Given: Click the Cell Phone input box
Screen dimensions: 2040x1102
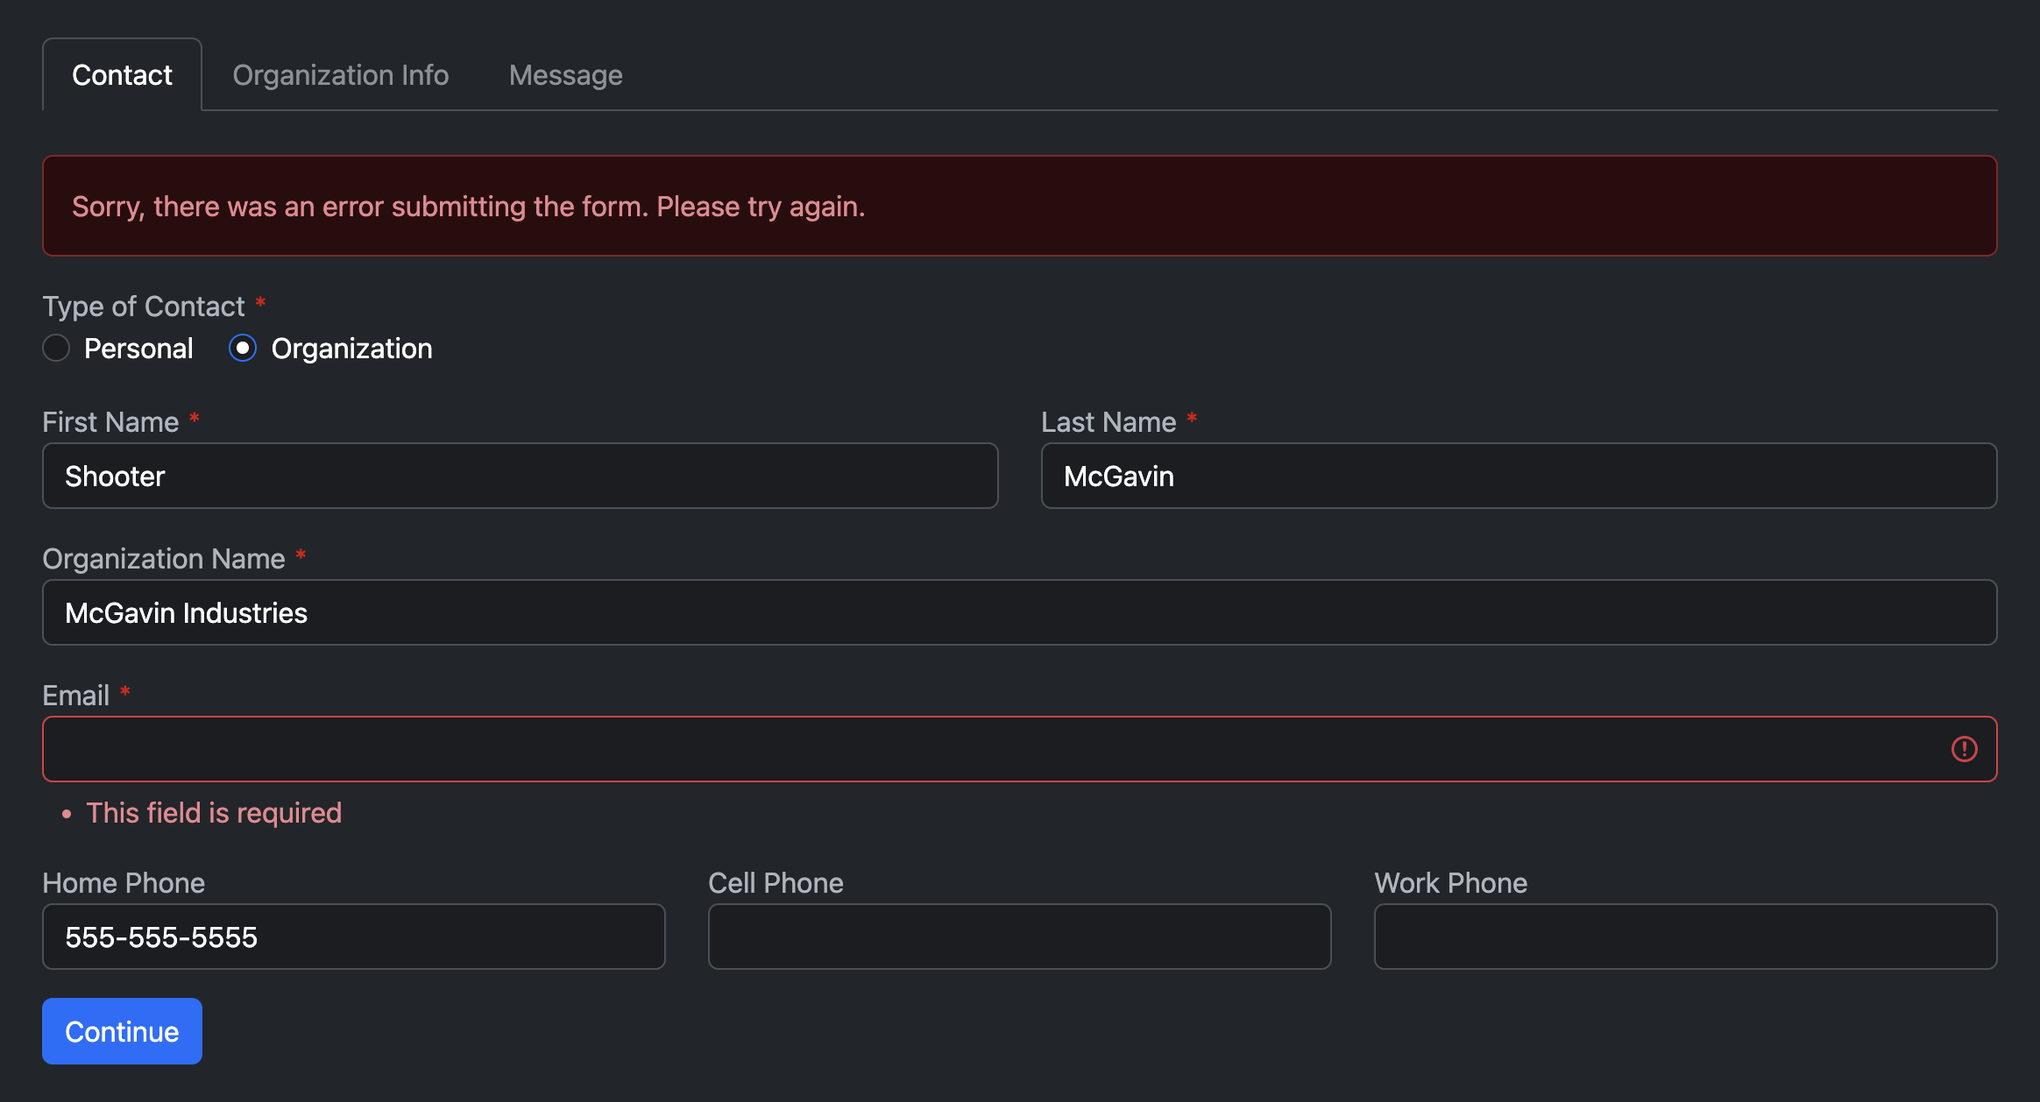Looking at the screenshot, I should pyautogui.click(x=1020, y=937).
